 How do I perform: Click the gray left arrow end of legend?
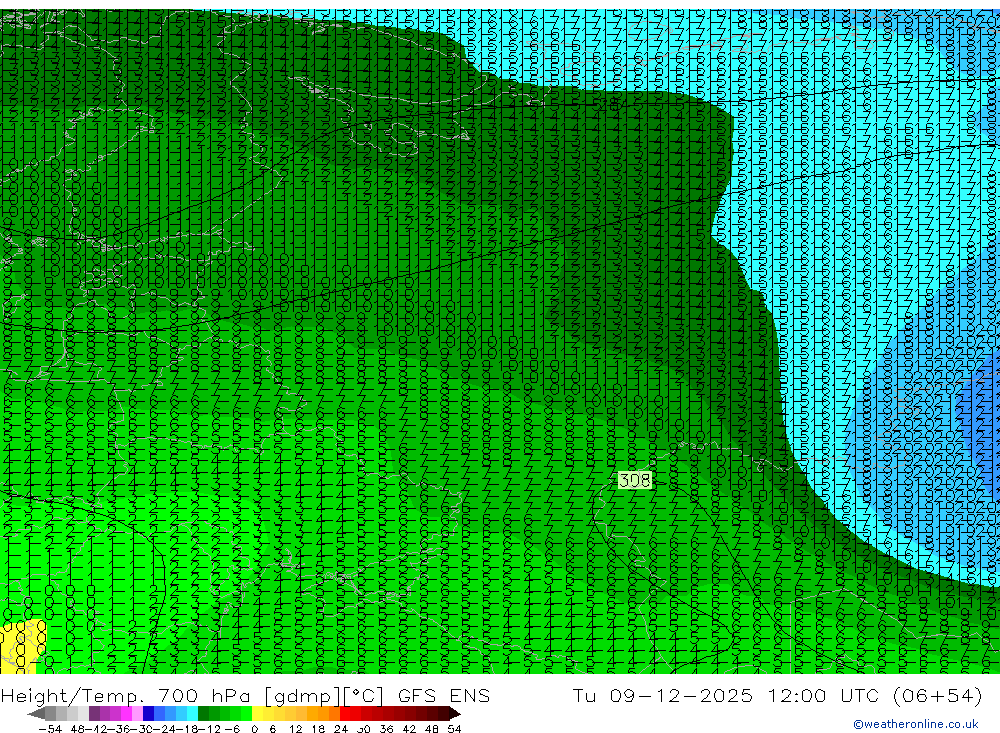click(x=36, y=713)
